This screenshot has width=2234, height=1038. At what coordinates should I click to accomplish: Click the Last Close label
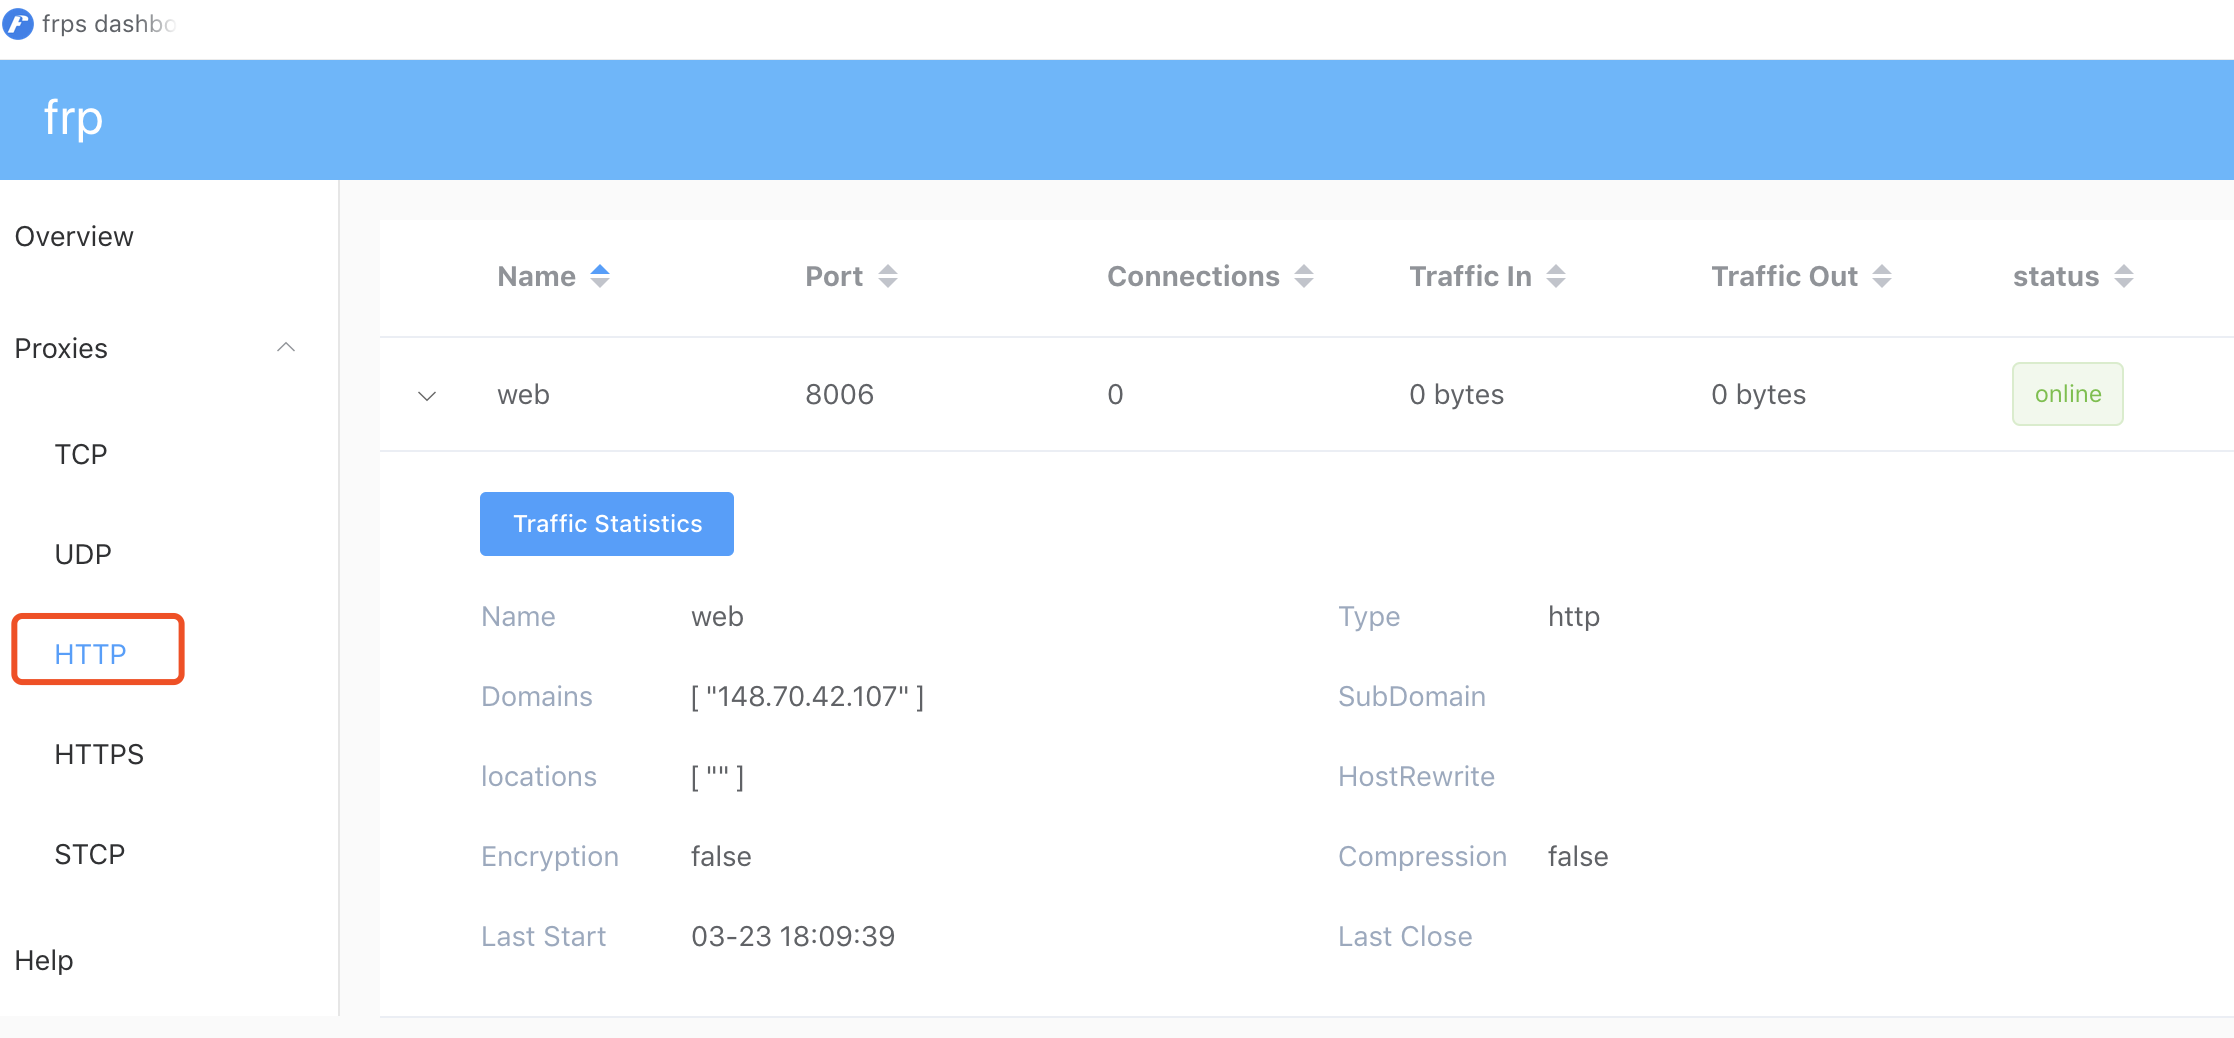(1405, 936)
